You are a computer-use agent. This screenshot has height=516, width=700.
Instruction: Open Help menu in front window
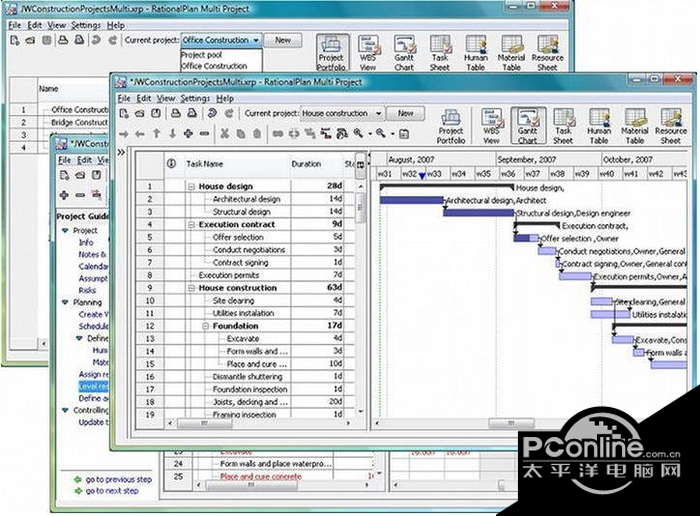pos(225,98)
